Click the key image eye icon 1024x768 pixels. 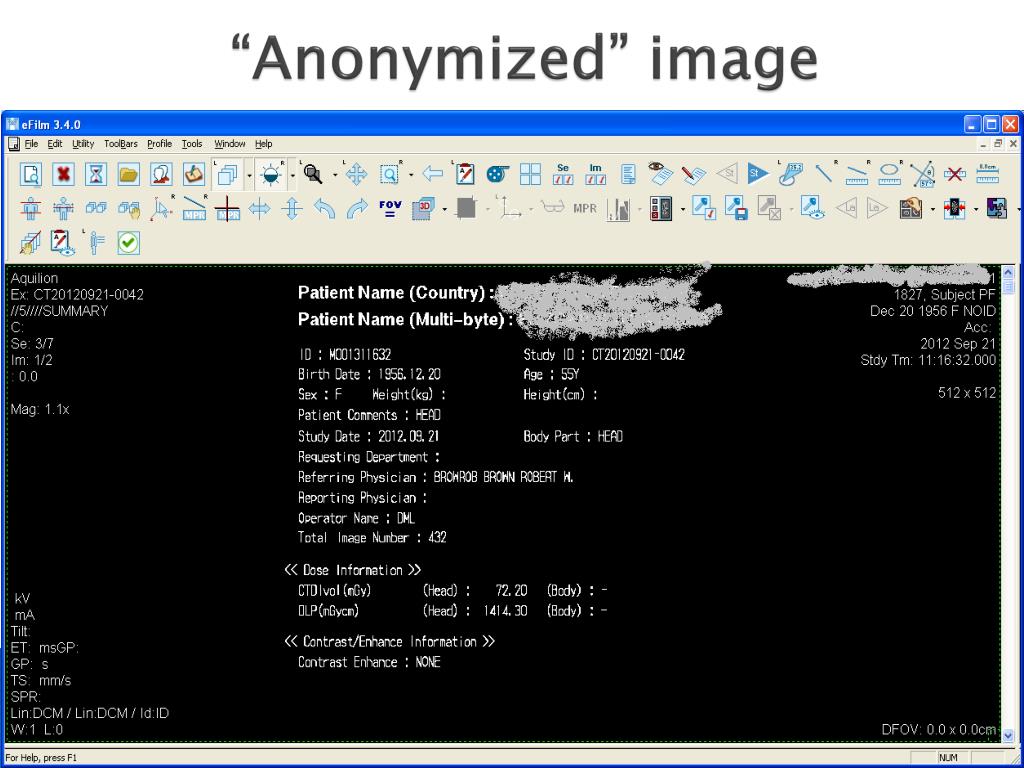tap(812, 209)
